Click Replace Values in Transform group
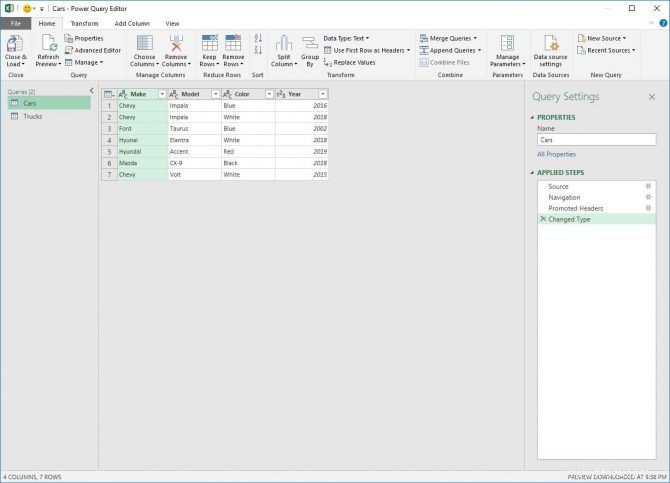Viewport: 670px width, 483px height. 350,62
